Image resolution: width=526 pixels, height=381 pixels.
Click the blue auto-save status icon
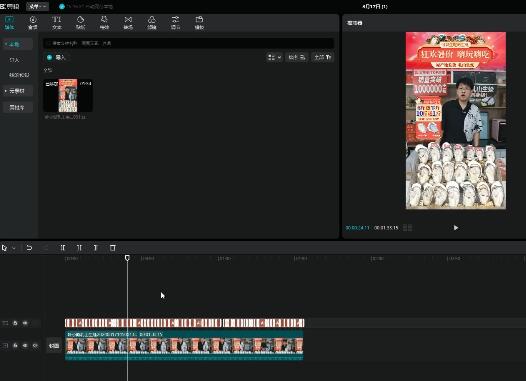point(62,6)
